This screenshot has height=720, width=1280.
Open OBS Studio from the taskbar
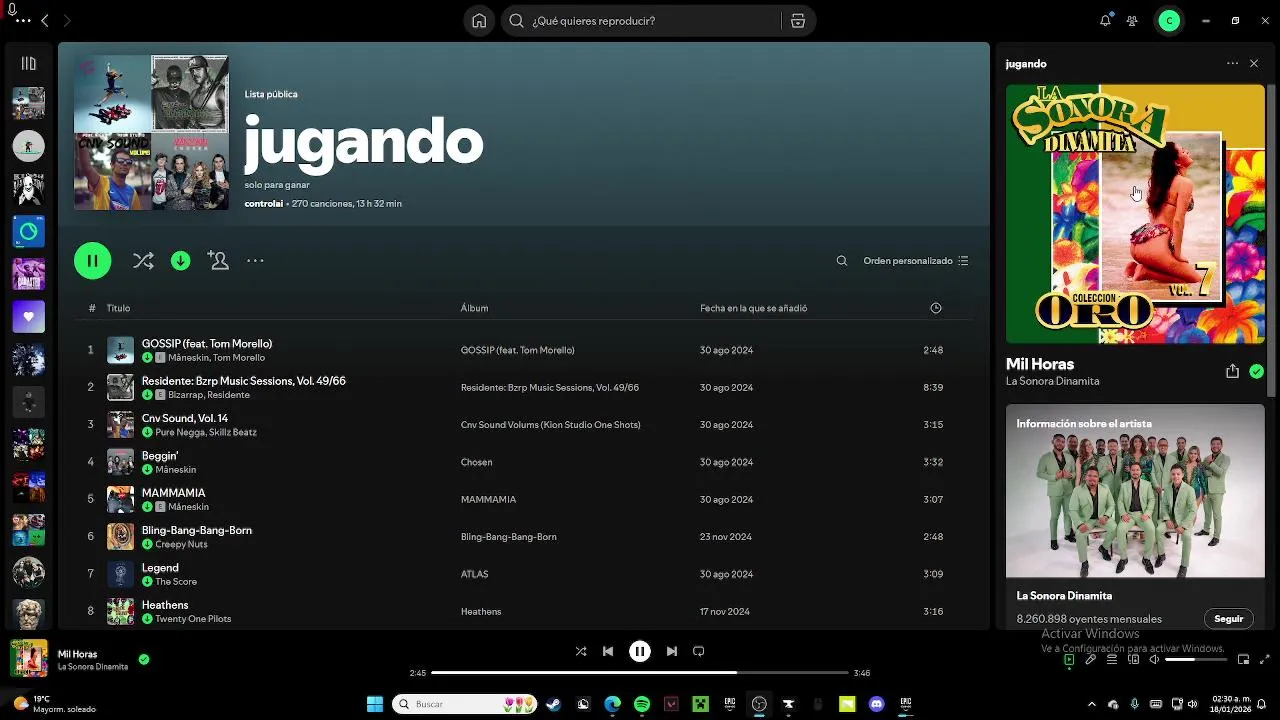[x=759, y=704]
